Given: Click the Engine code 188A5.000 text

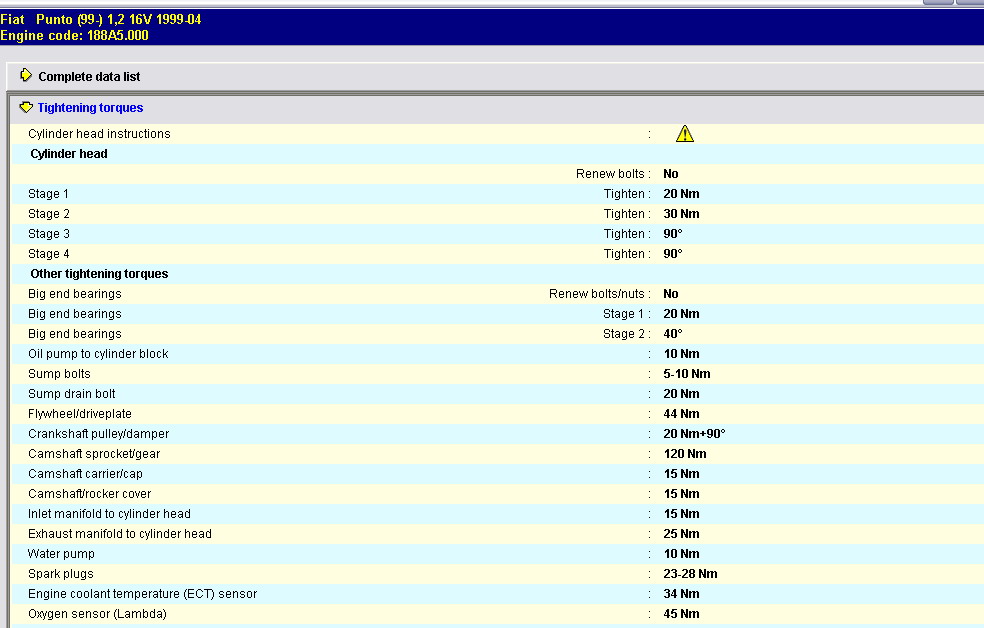Looking at the screenshot, I should [x=74, y=35].
